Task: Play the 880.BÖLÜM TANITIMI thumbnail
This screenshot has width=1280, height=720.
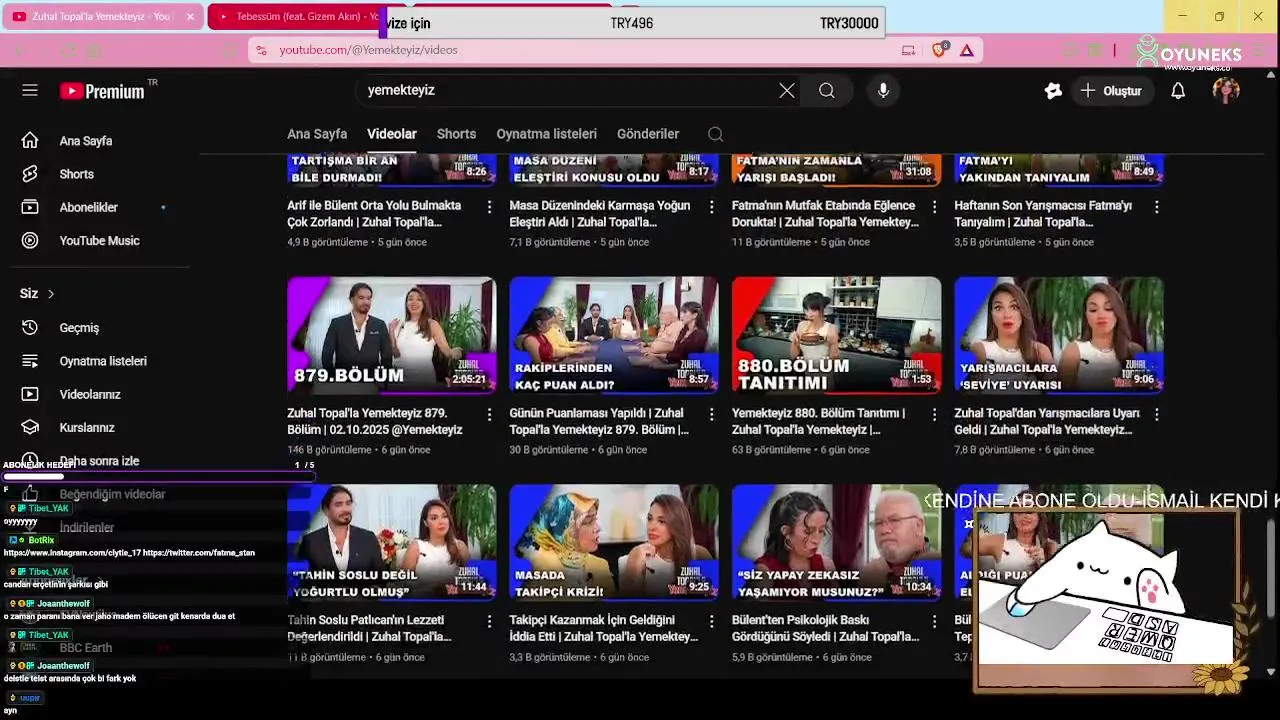Action: pyautogui.click(x=836, y=335)
